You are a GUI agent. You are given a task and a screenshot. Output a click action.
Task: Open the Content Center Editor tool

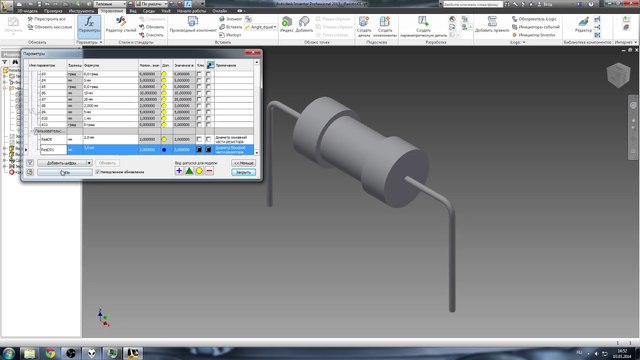point(583,24)
